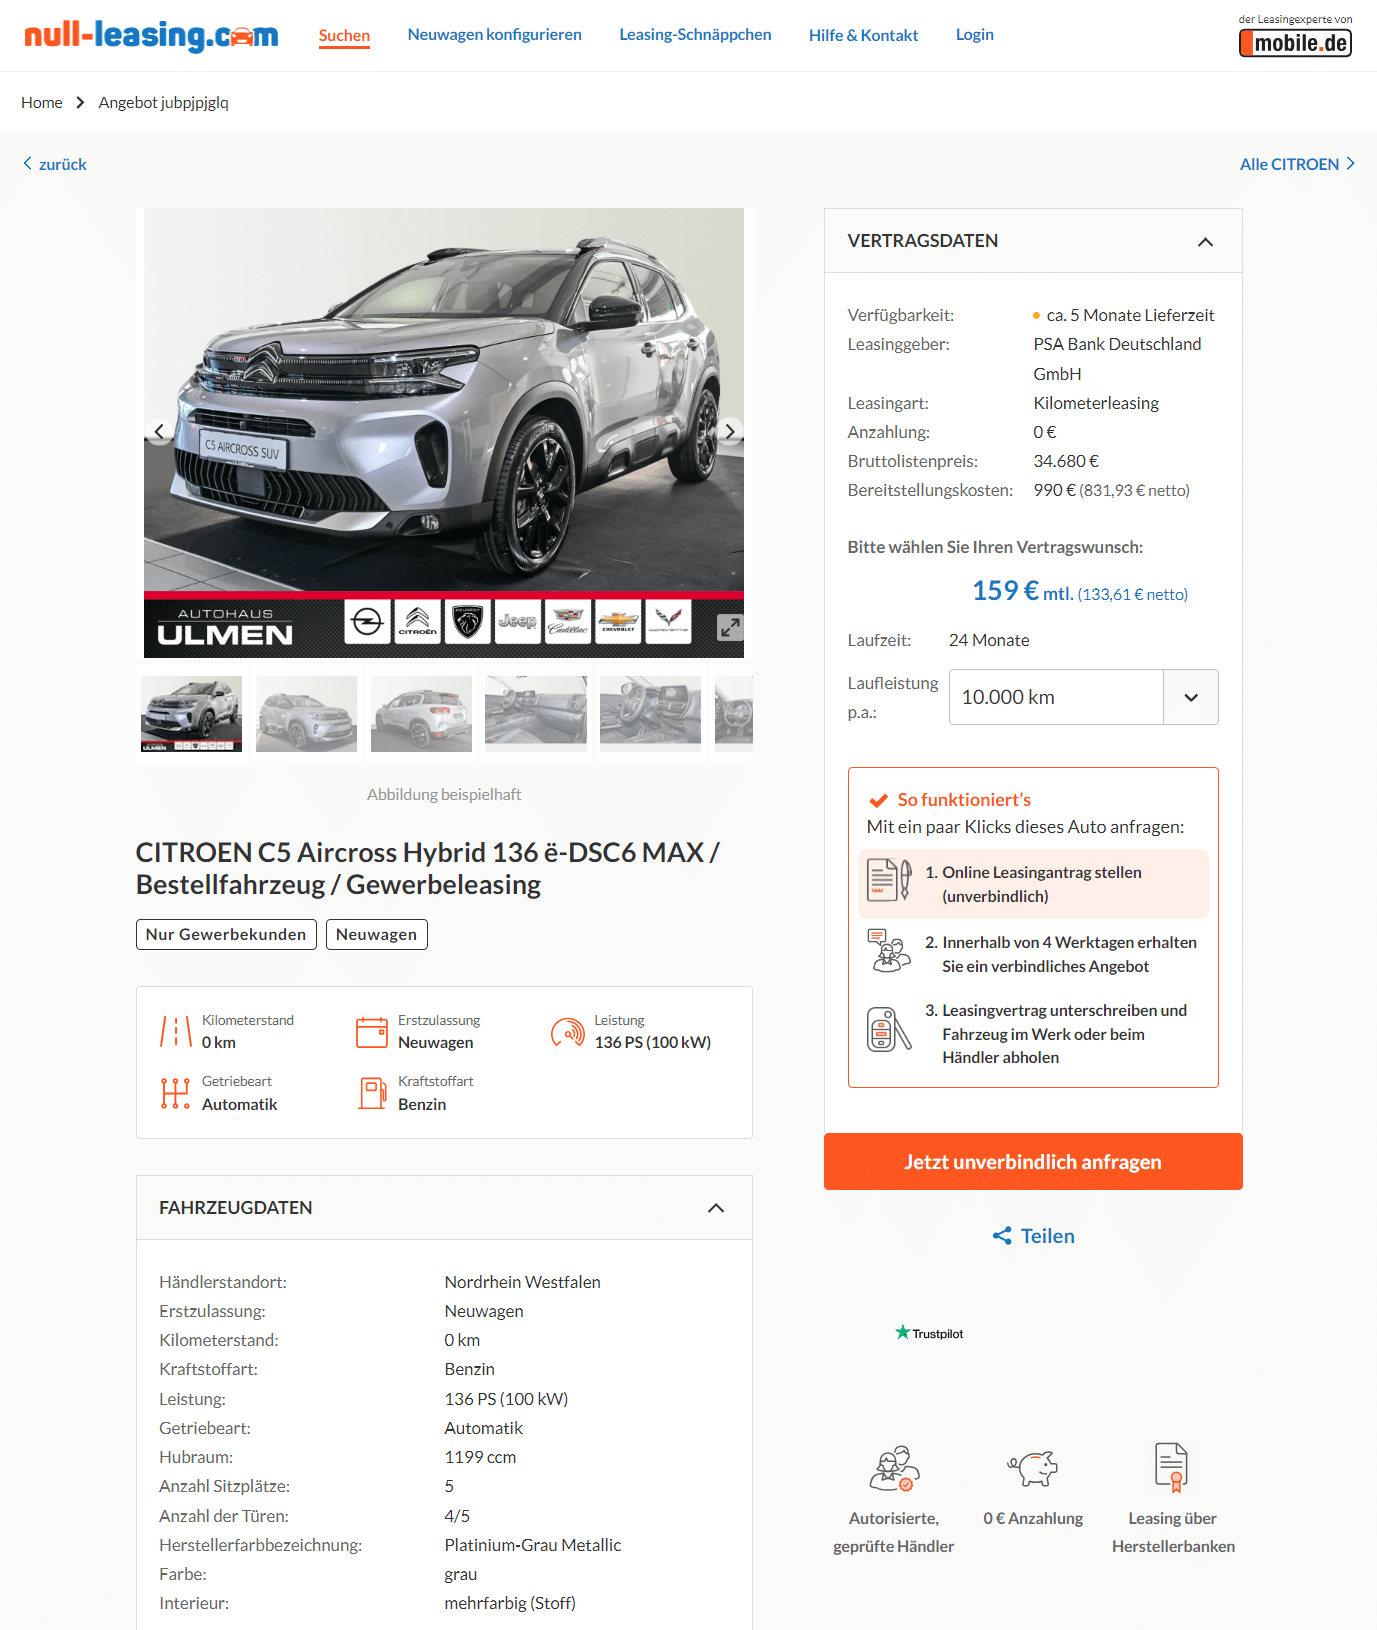Viewport: 1377px width, 1630px height.
Task: Go back via the zurück link
Action: [x=55, y=164]
